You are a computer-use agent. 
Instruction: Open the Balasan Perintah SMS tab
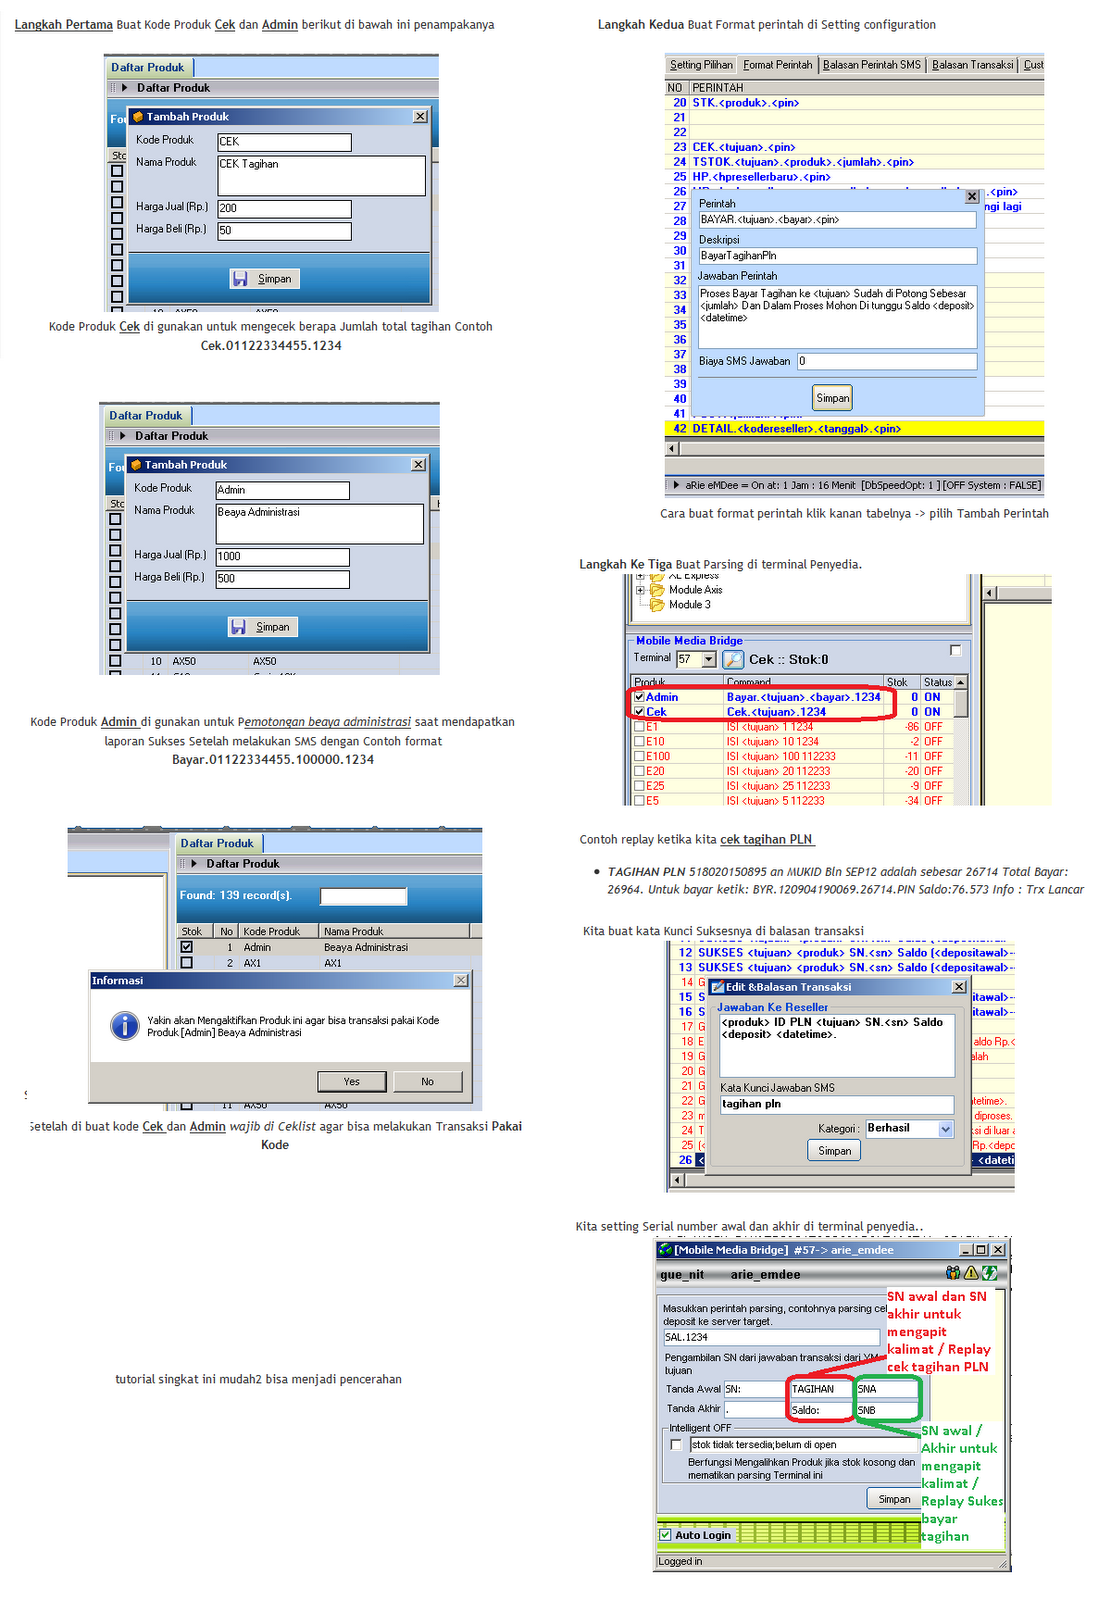click(x=872, y=65)
